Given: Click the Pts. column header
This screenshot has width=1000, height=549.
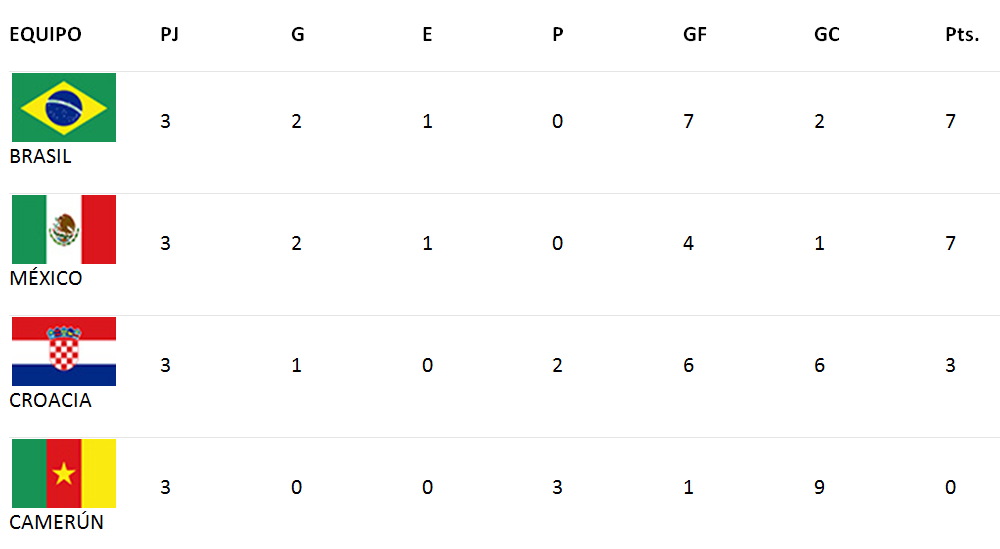Looking at the screenshot, I should click(x=962, y=34).
